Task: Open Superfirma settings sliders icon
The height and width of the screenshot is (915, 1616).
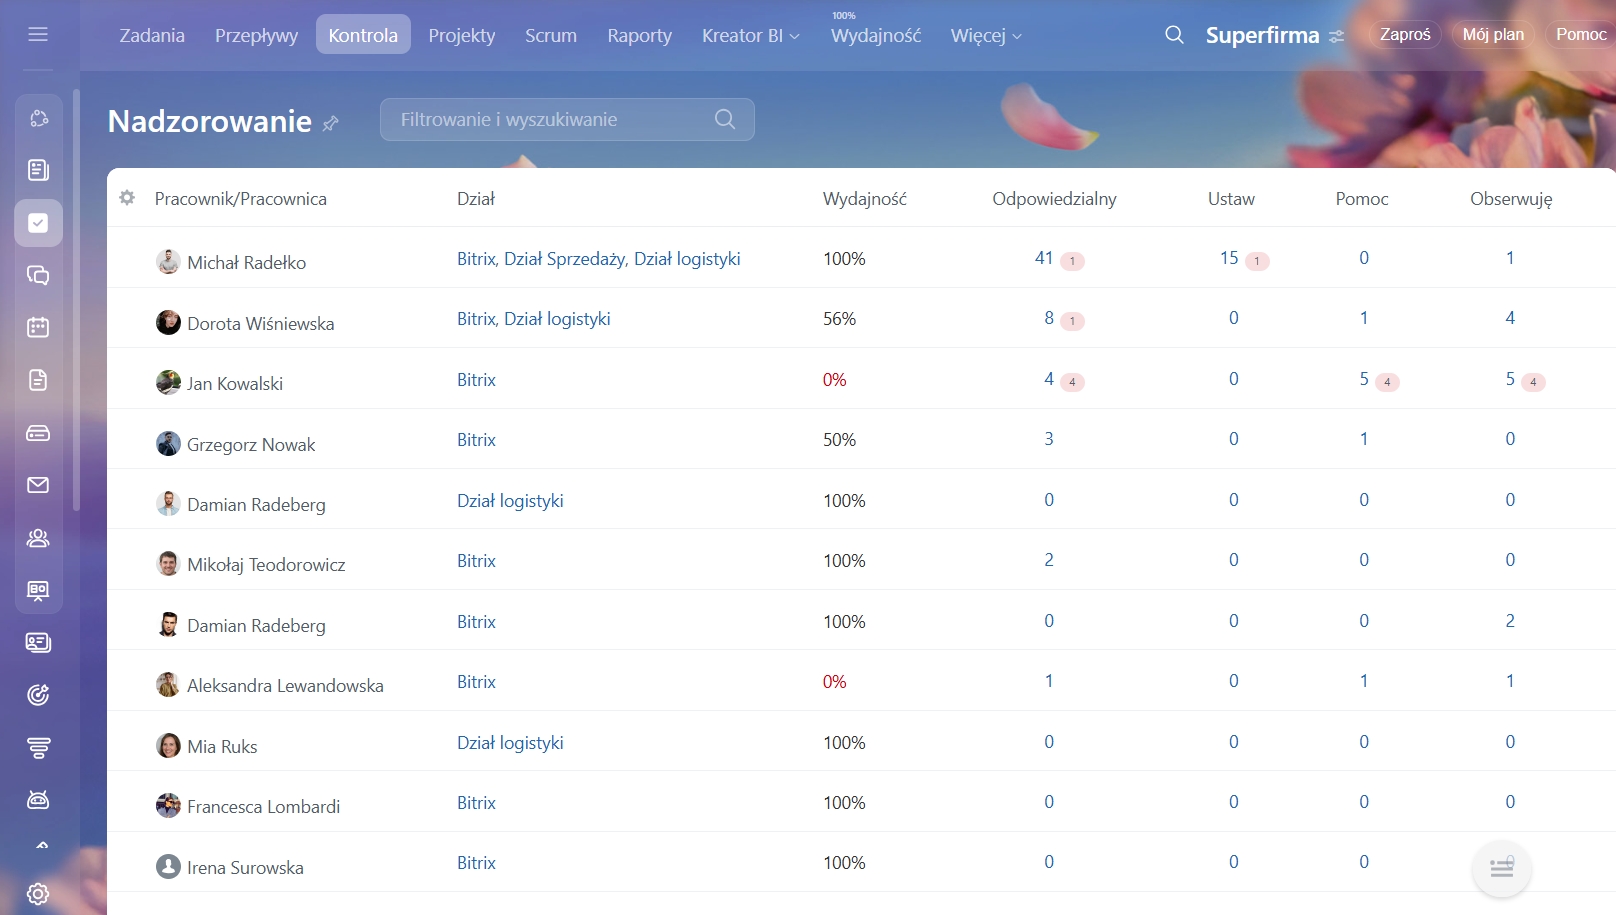Action: tap(1336, 37)
